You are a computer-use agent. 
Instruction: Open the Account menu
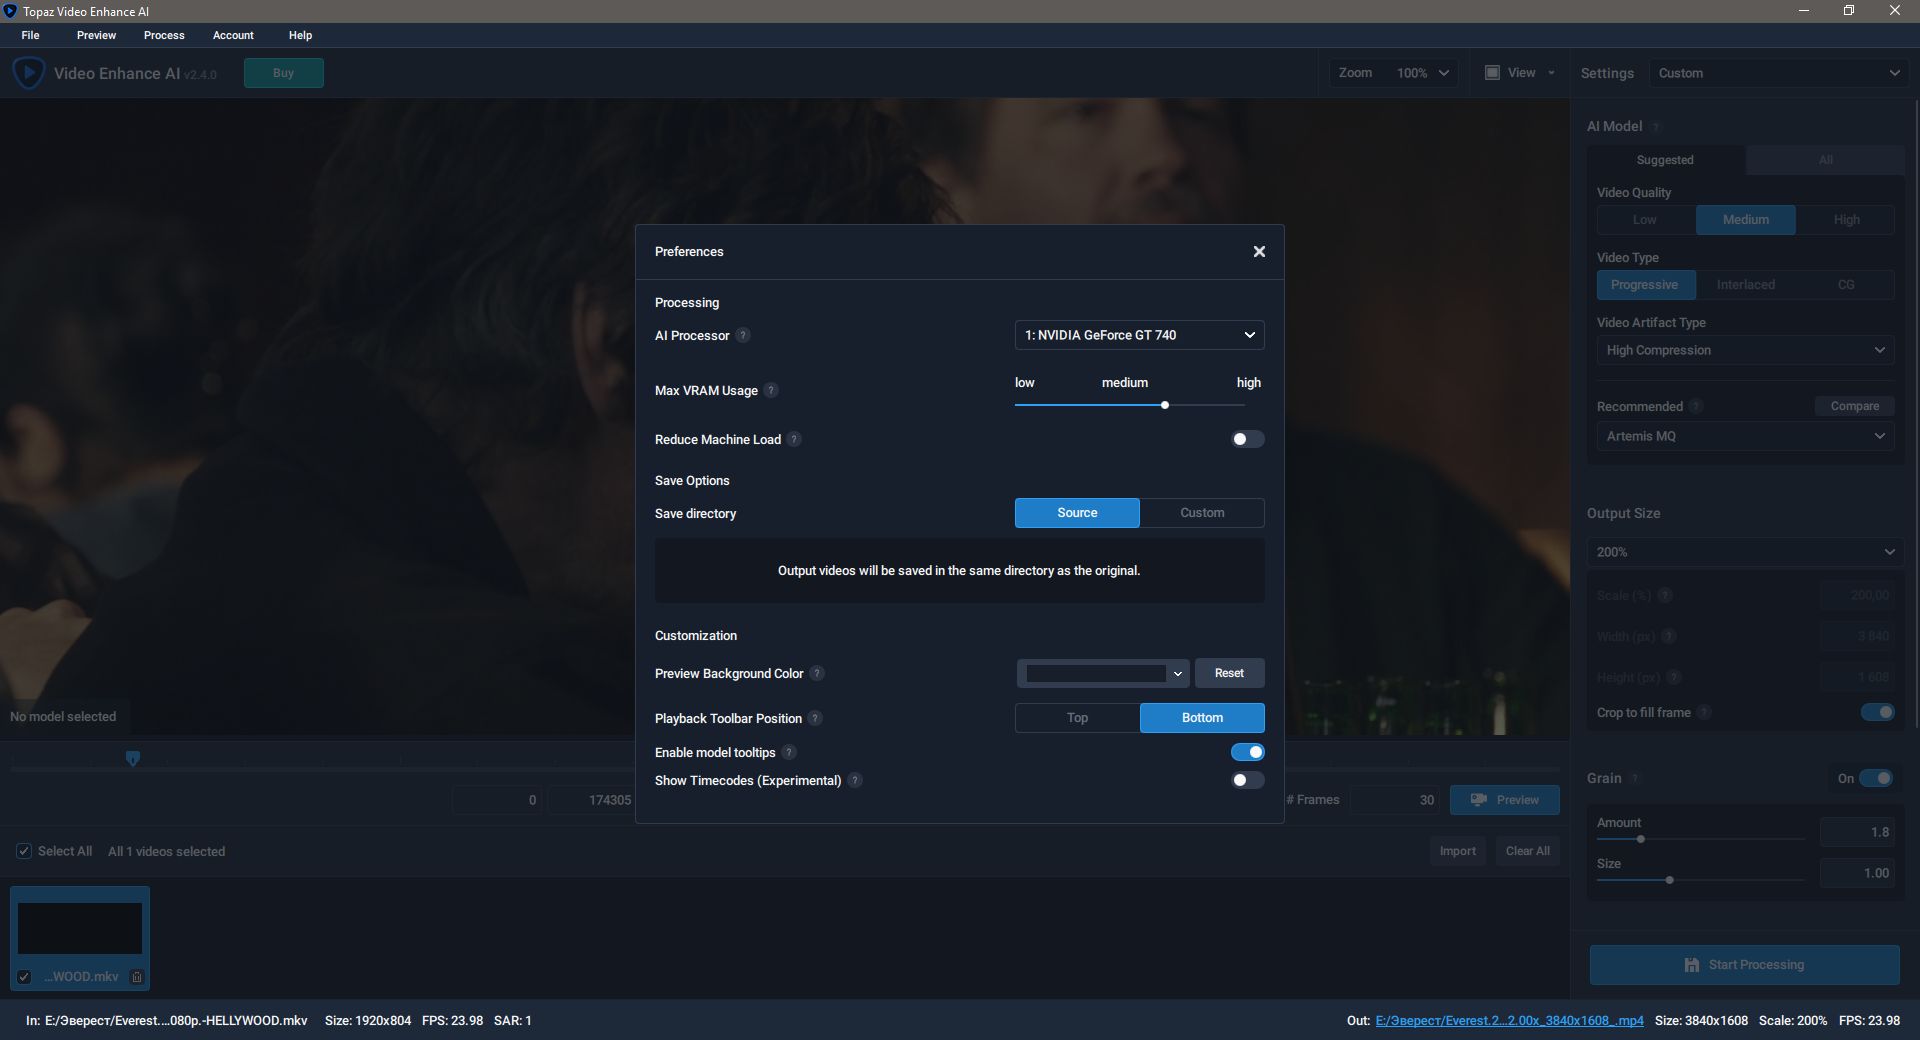[233, 35]
